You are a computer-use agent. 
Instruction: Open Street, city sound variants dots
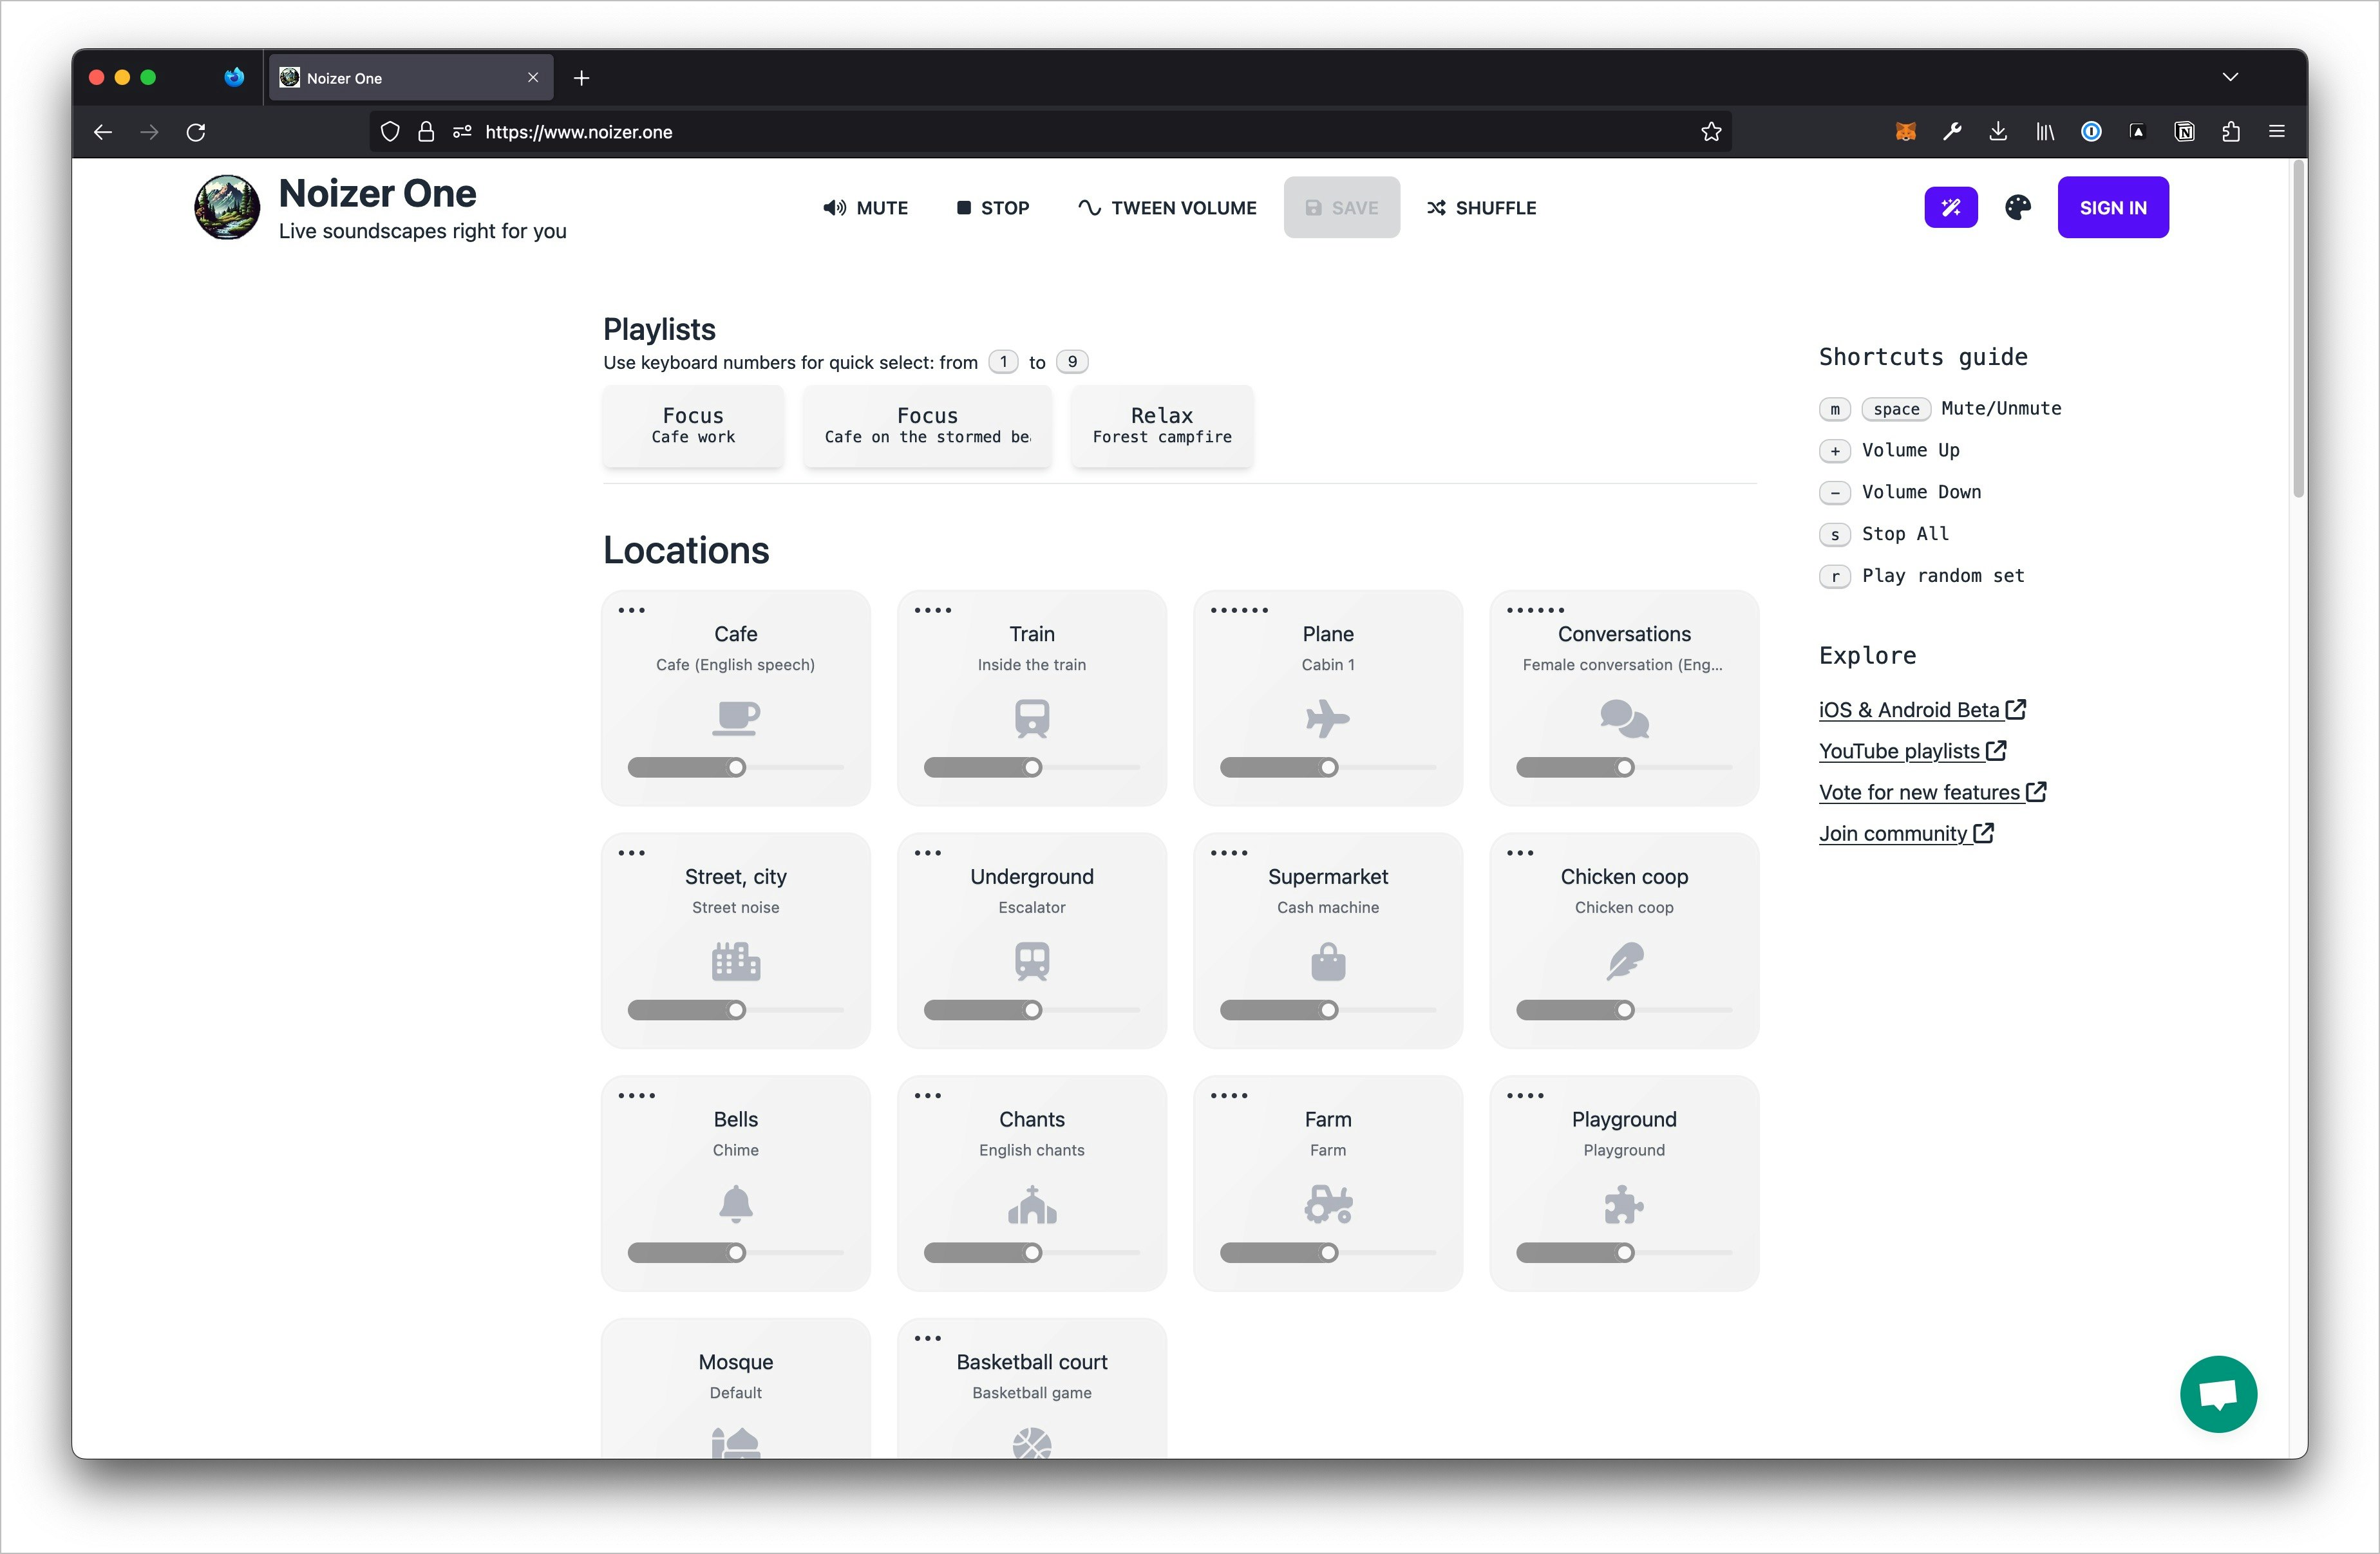tap(631, 853)
